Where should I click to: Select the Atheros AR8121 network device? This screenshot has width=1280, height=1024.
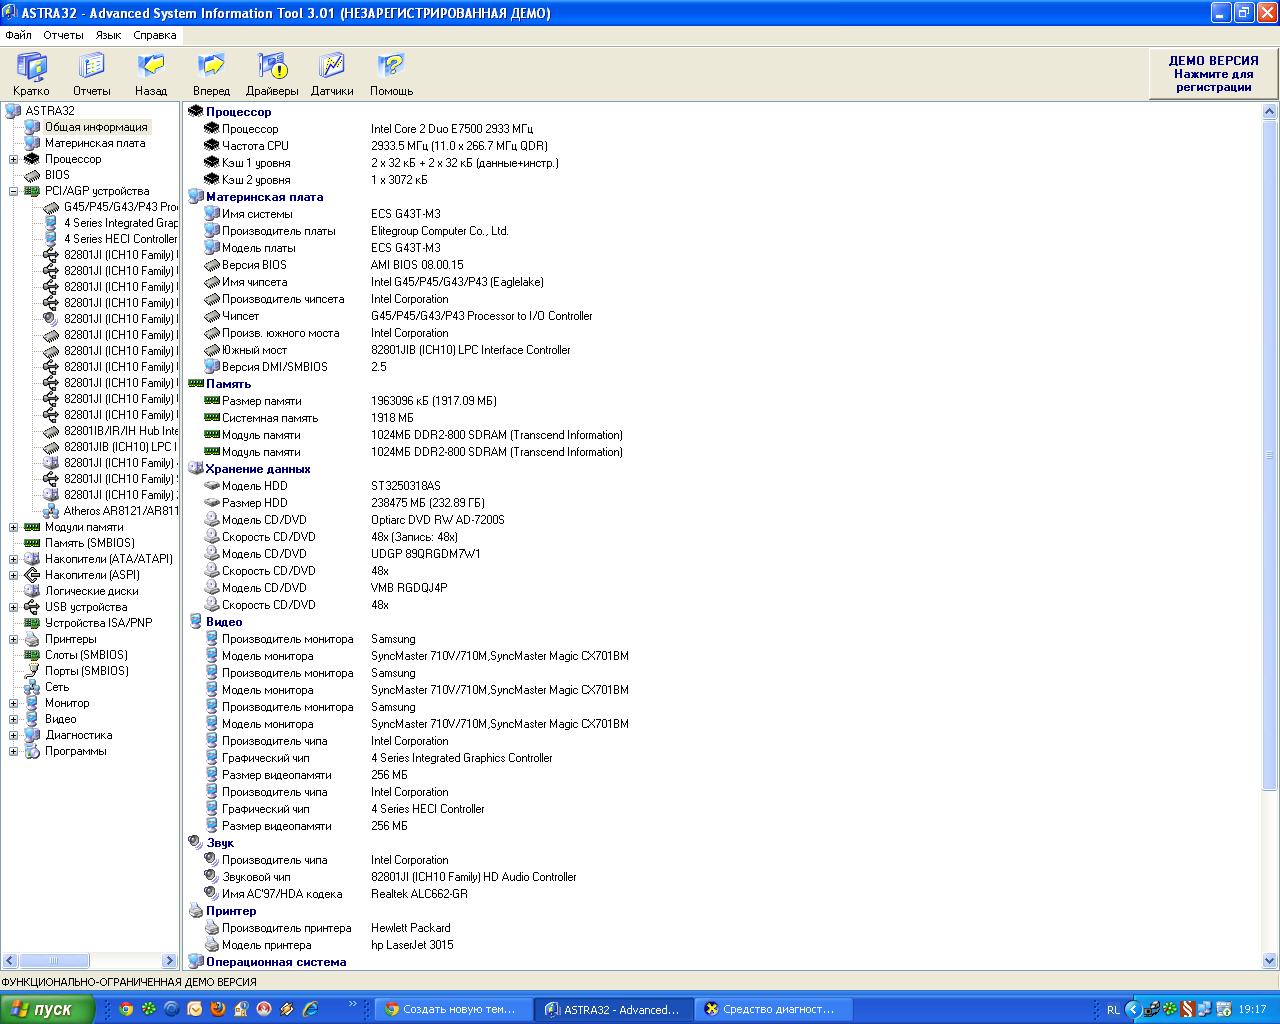[120, 511]
